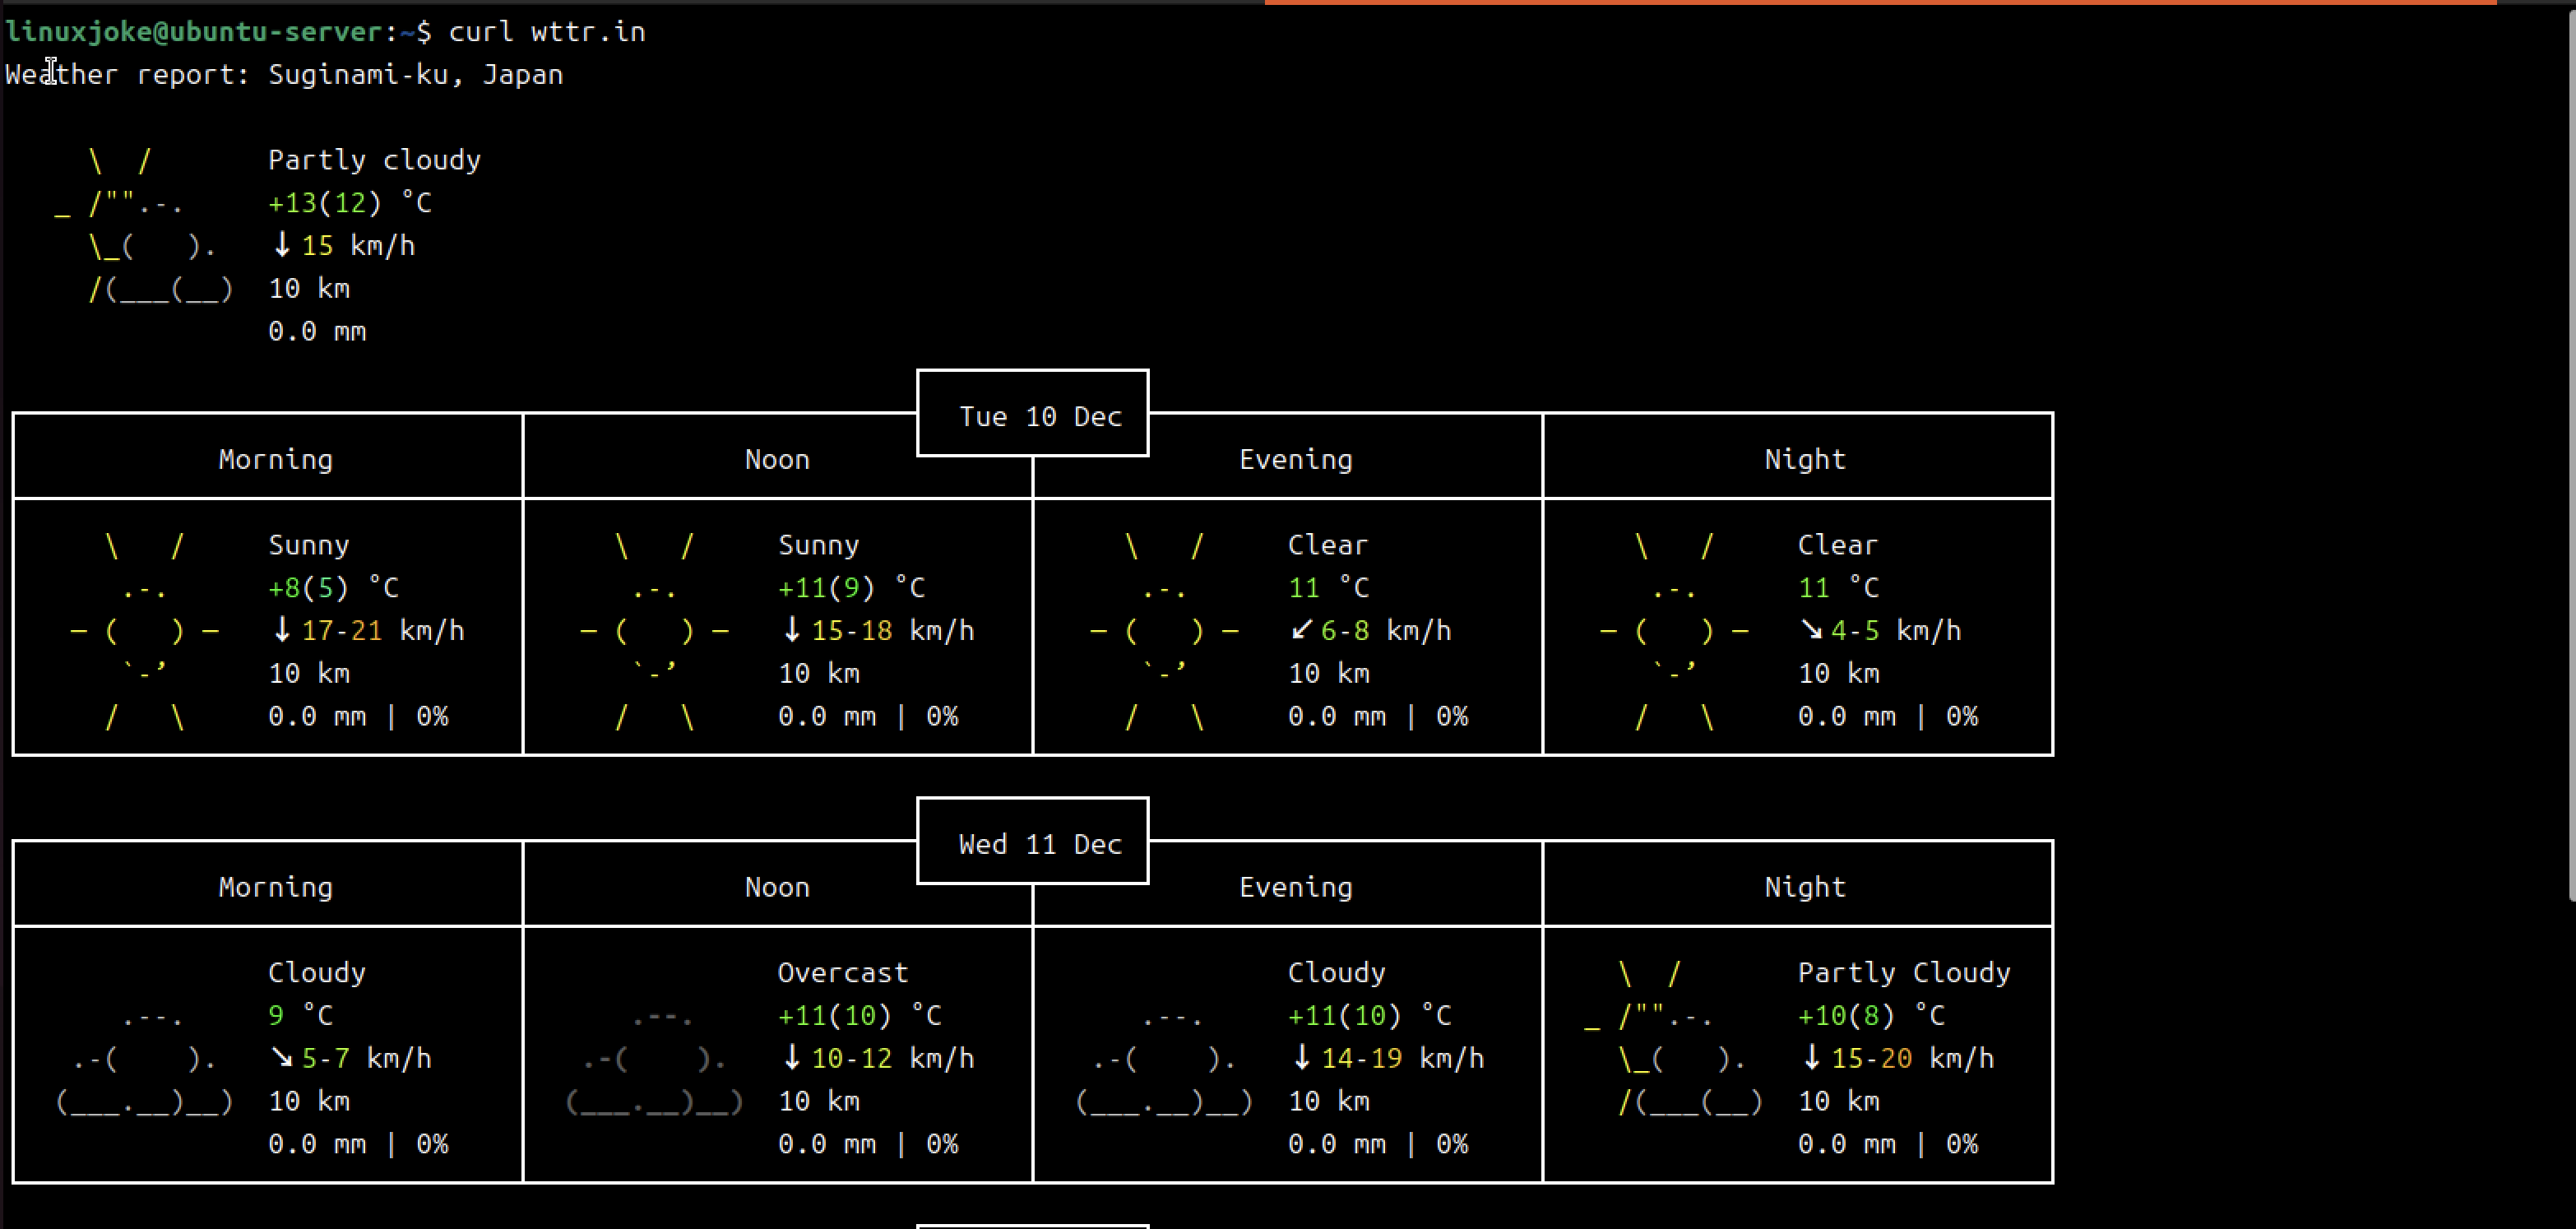Click Tuesday Morning sunny ASCII sun icon
Image resolution: width=2576 pixels, height=1229 pixels.
(145, 631)
